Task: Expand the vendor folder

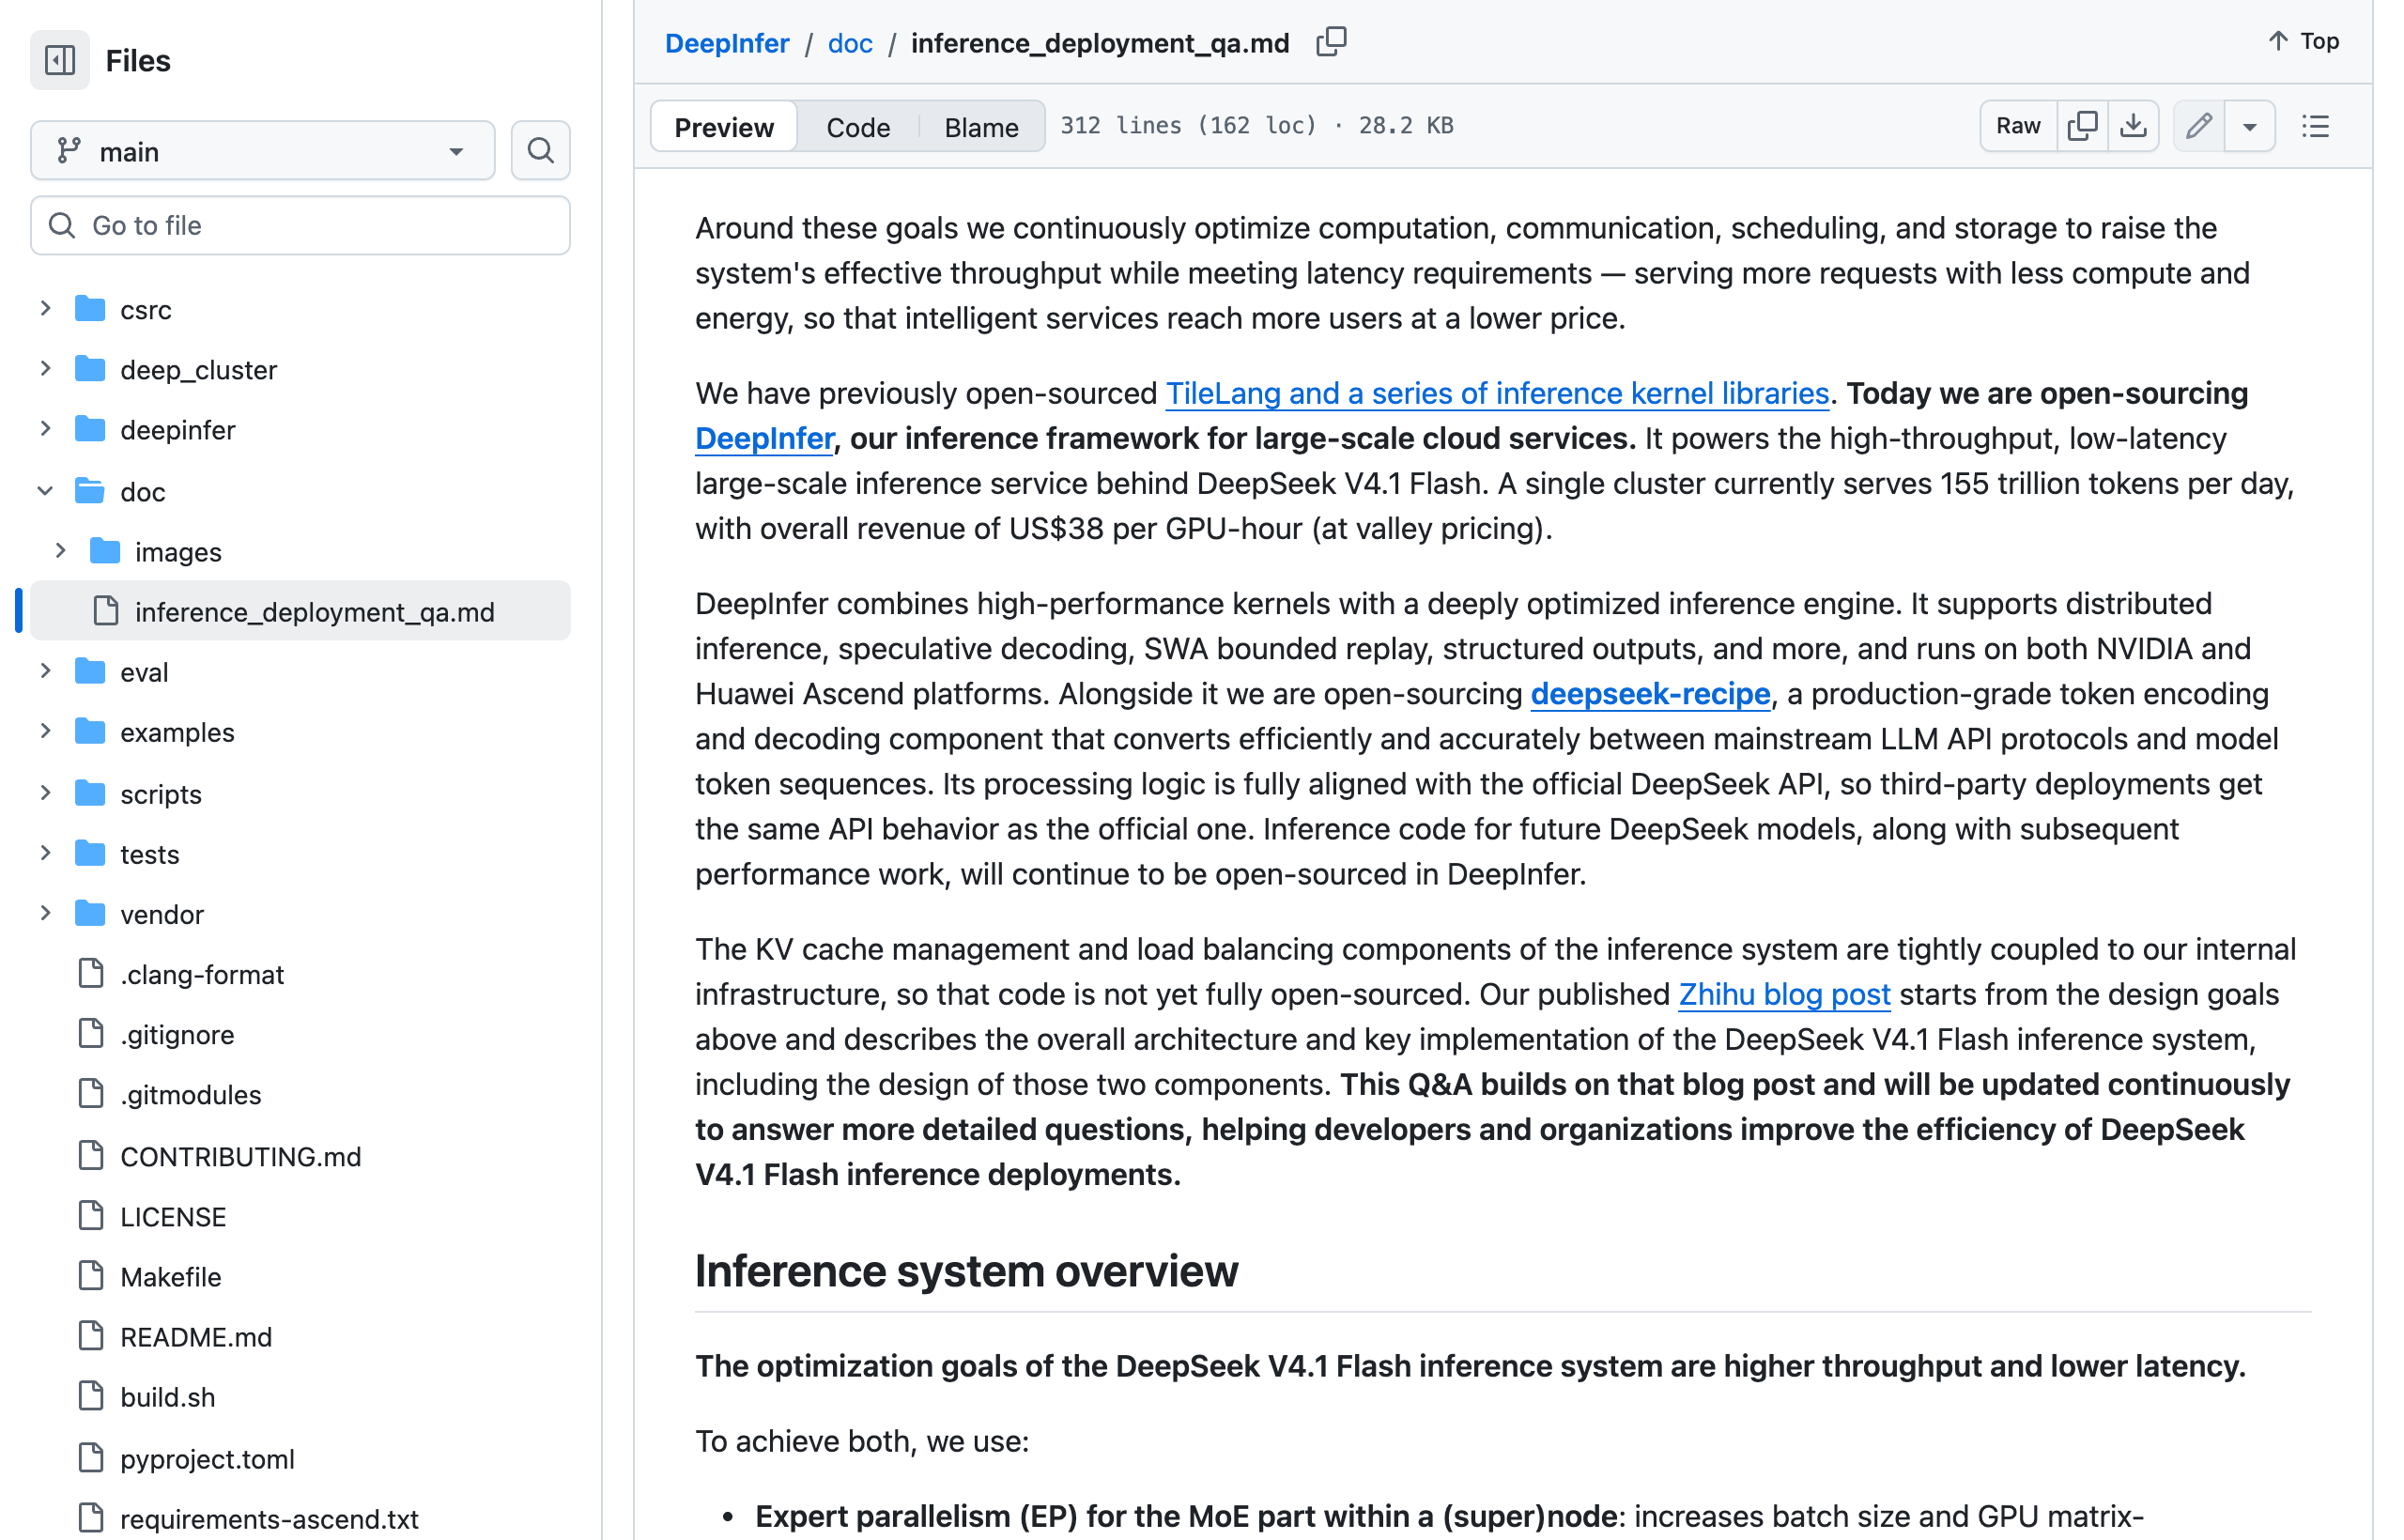Action: [45, 913]
